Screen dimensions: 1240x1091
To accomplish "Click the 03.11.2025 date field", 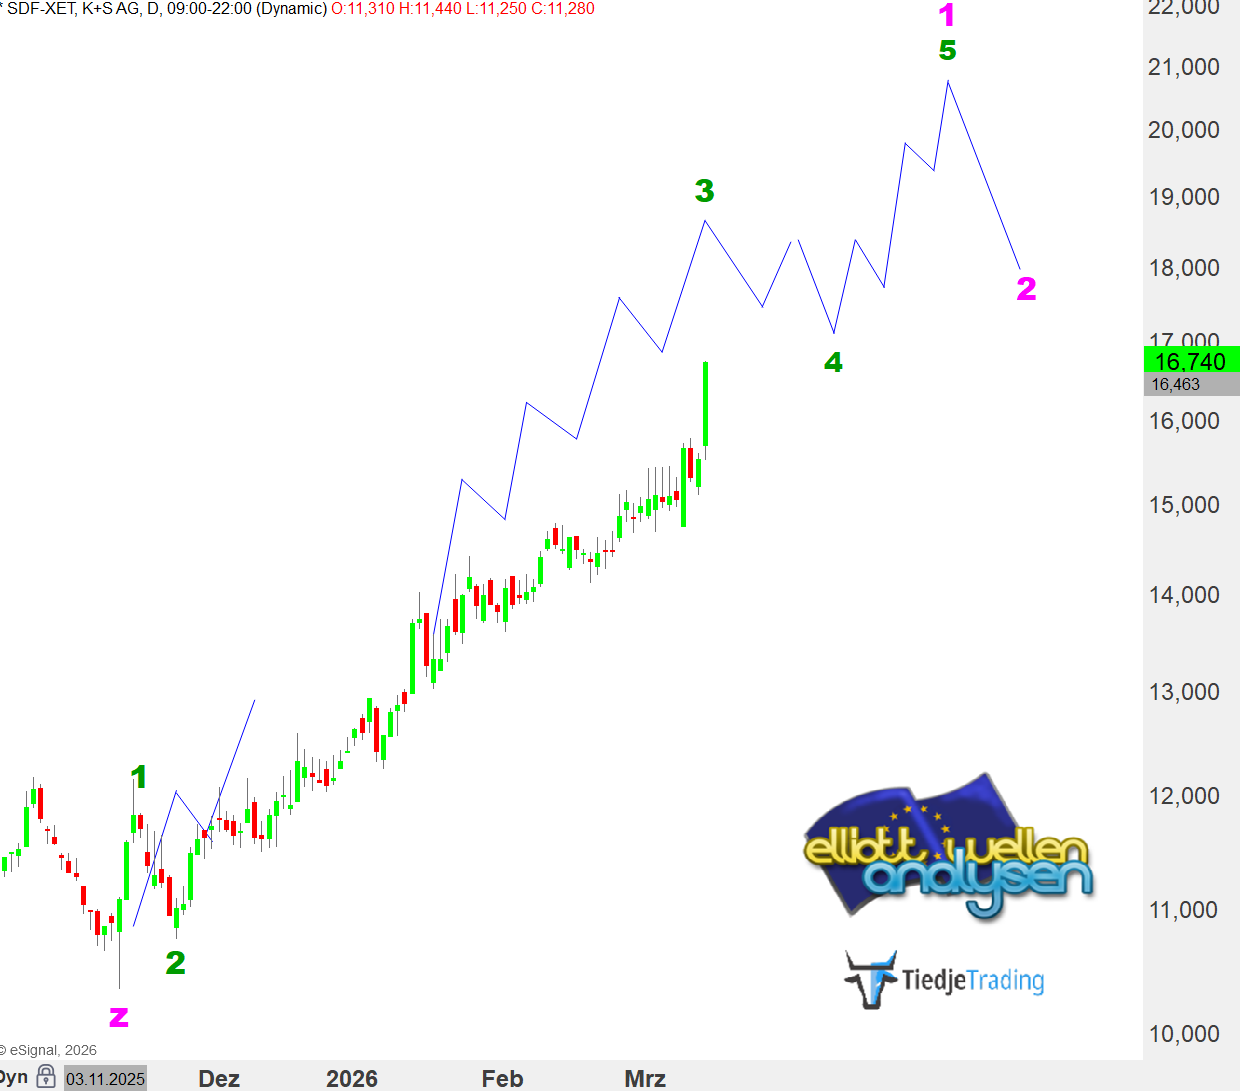I will point(105,1079).
